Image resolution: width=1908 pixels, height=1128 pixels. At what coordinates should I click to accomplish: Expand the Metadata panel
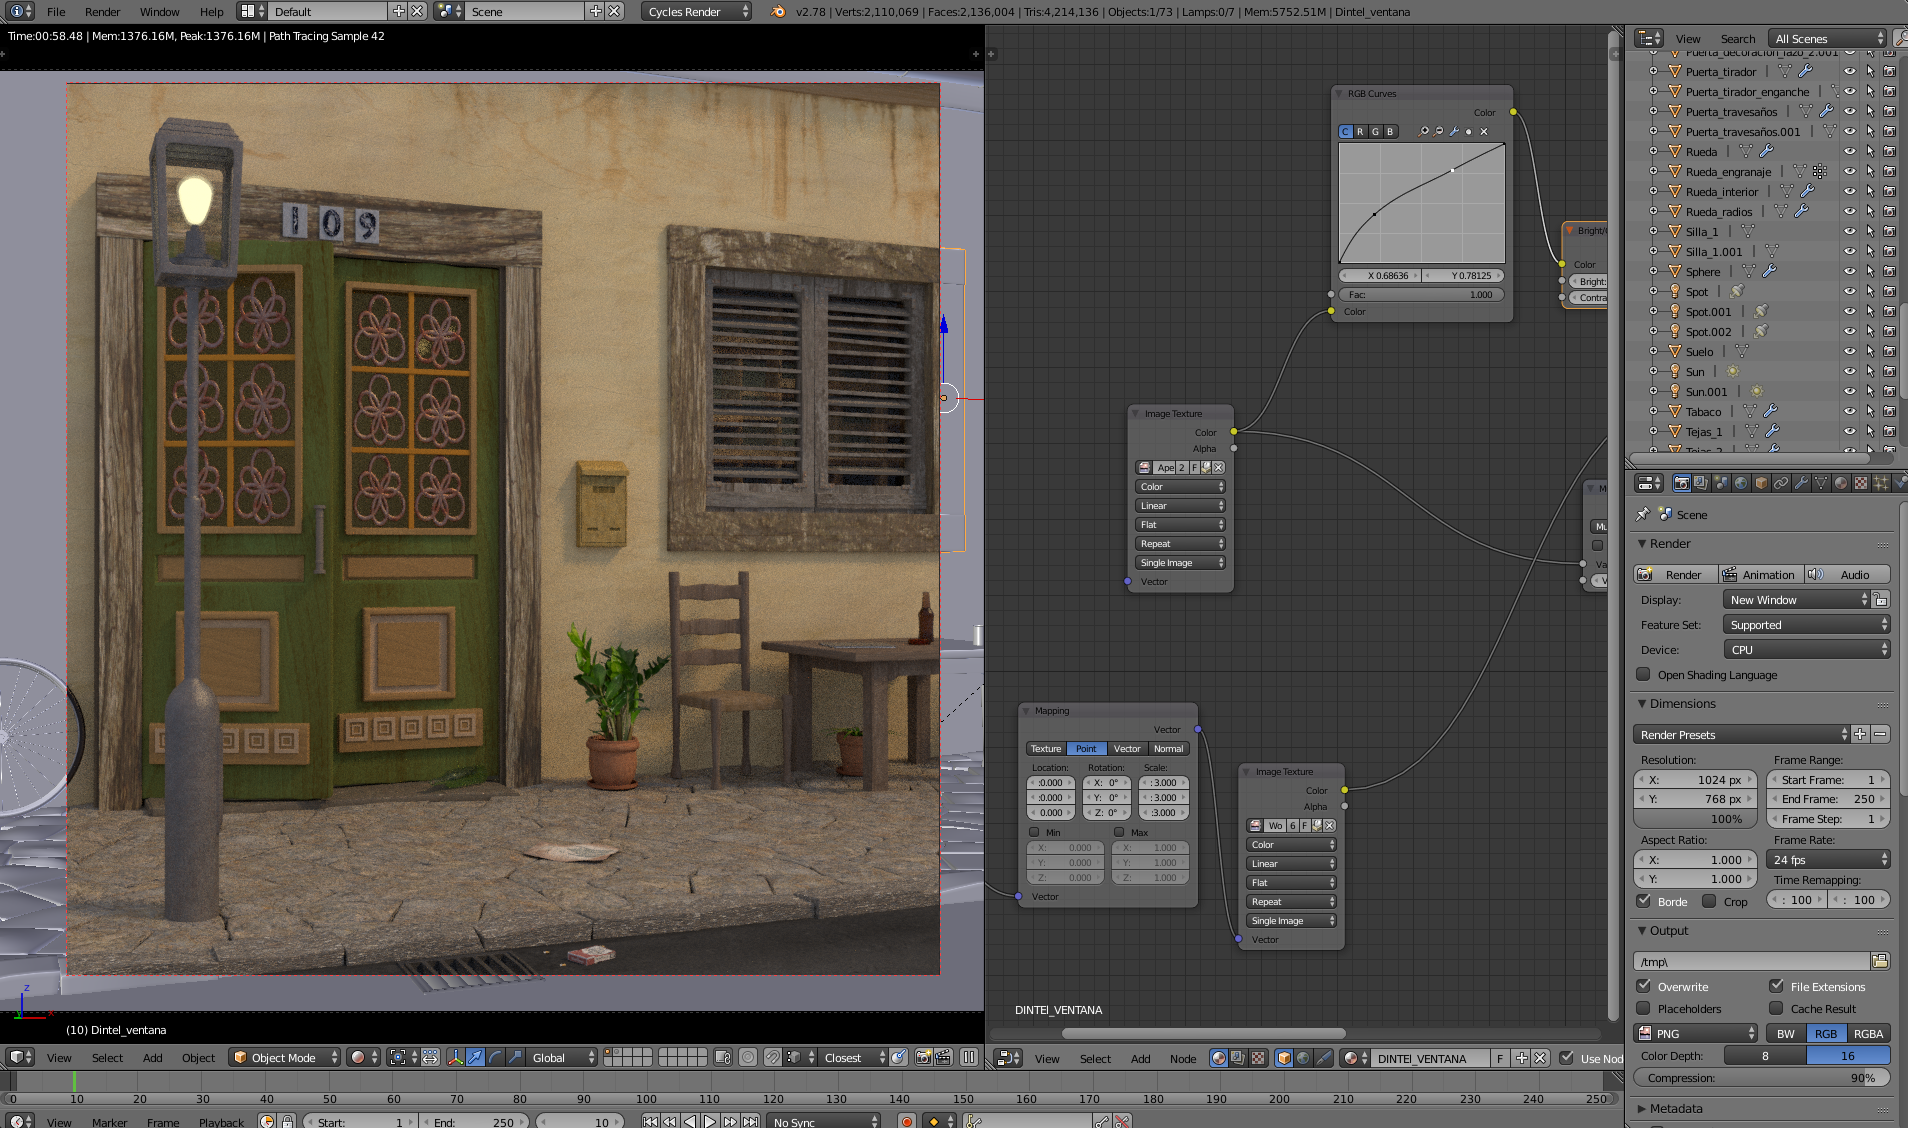click(1675, 1108)
